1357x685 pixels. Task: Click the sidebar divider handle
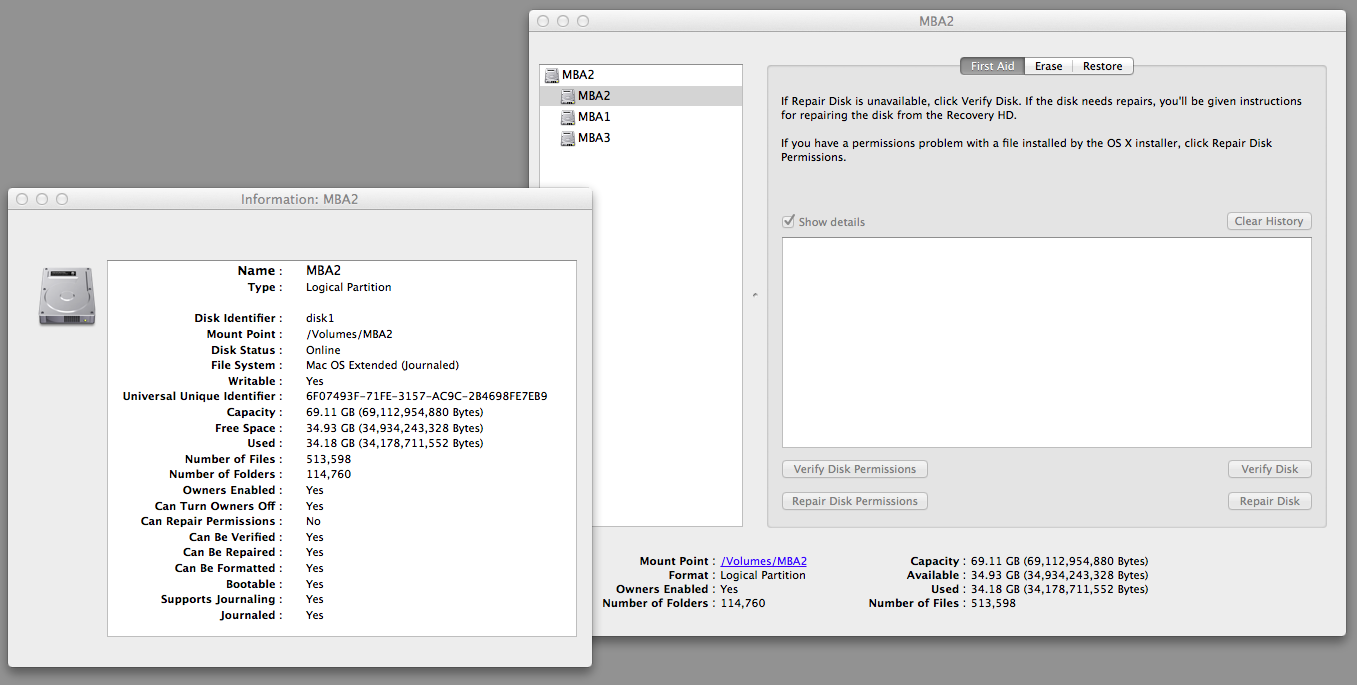754,295
